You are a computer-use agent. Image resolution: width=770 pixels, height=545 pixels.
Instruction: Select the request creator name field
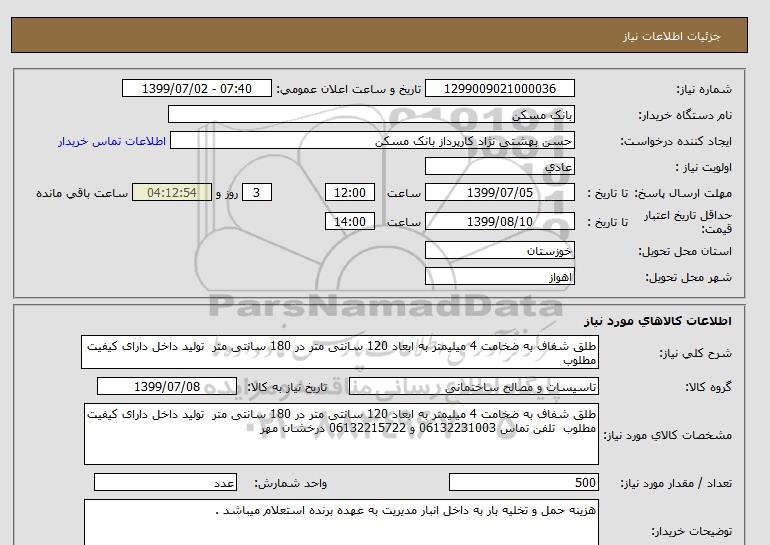385,141
